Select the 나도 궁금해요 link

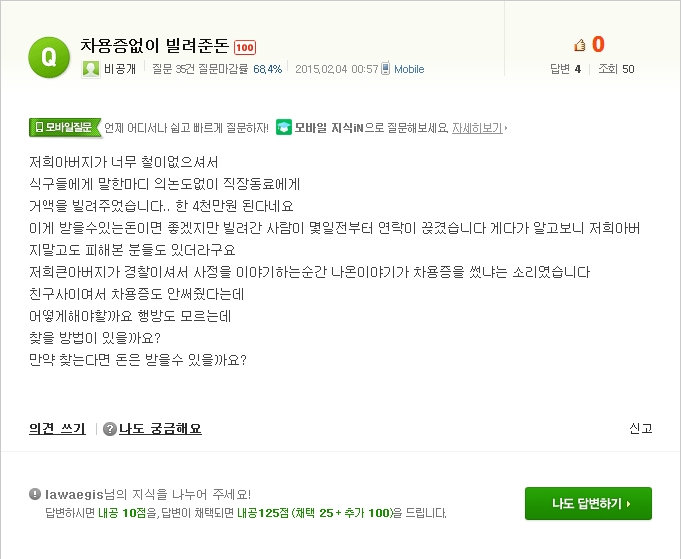click(x=160, y=429)
